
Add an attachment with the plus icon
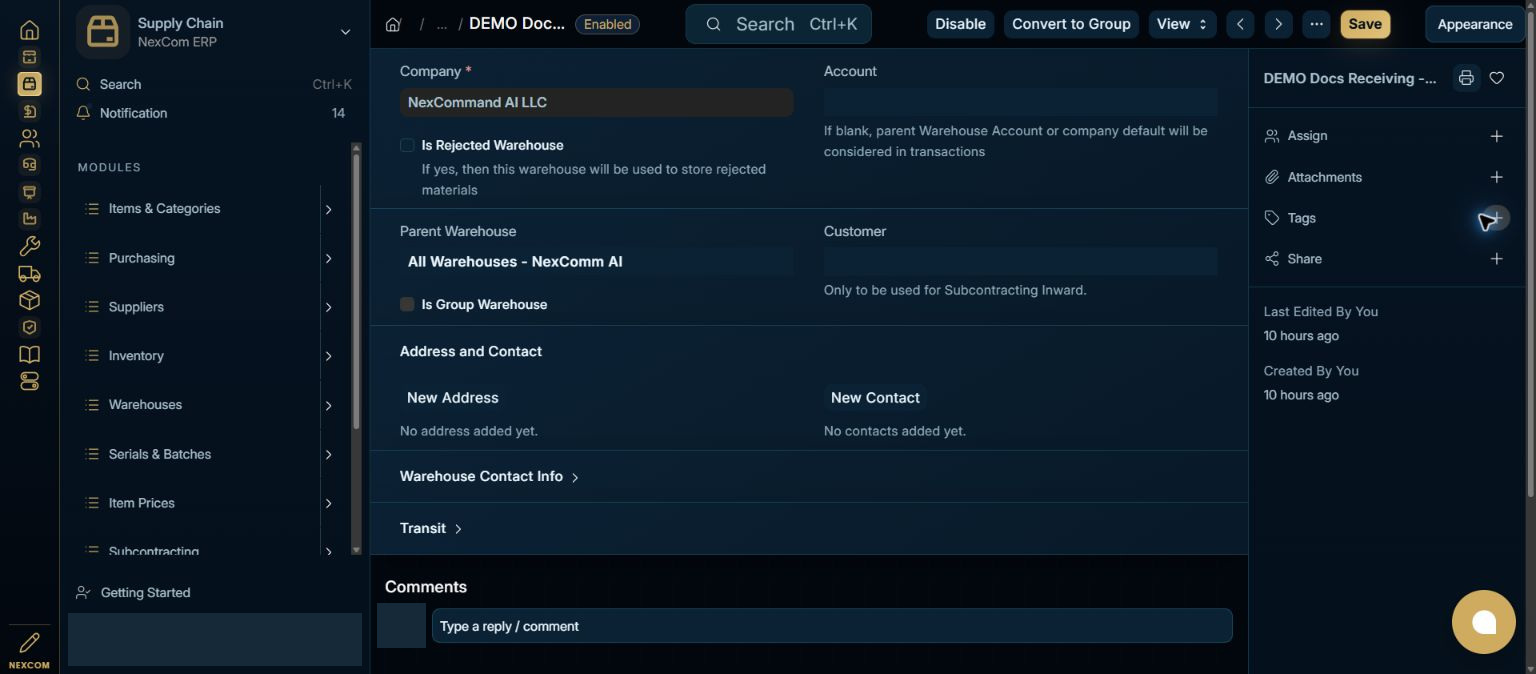tap(1496, 177)
